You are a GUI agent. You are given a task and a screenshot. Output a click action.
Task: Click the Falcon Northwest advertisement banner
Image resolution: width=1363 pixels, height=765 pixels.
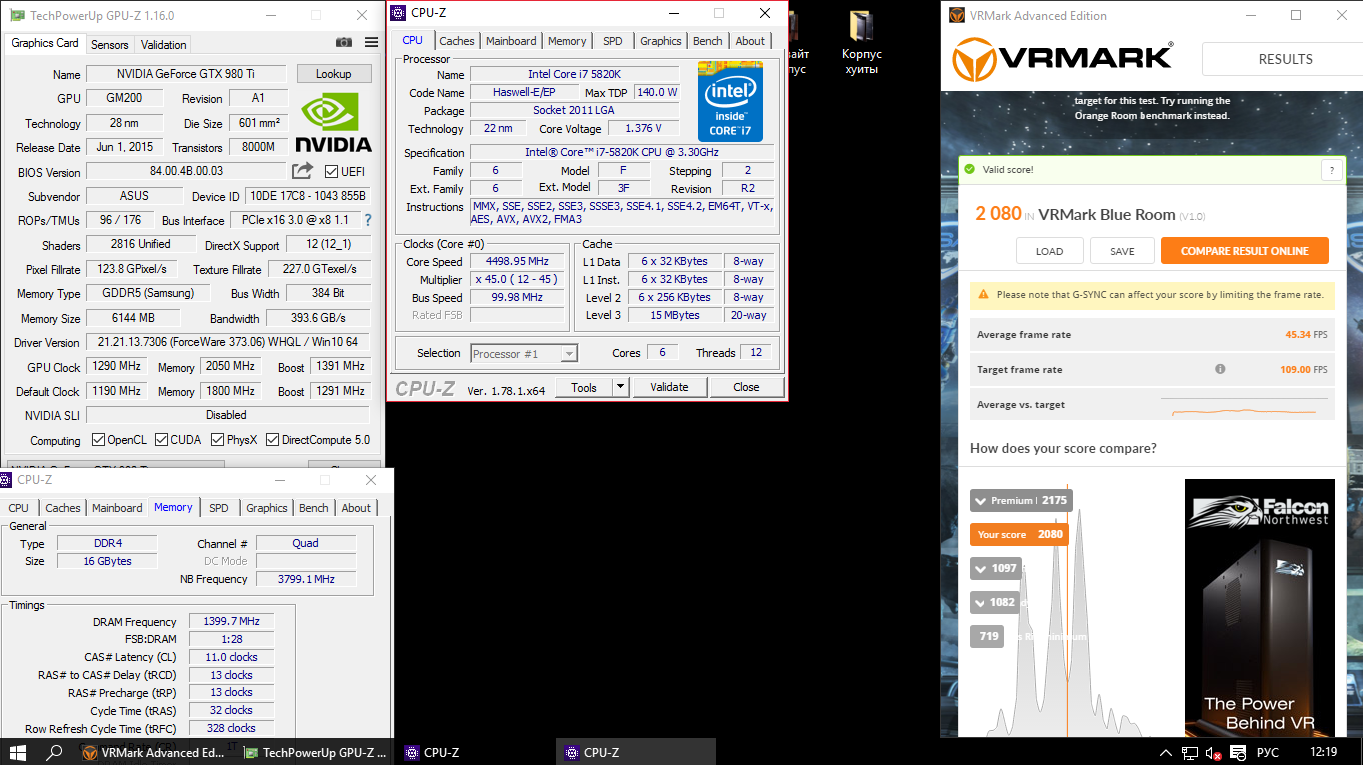[1262, 608]
